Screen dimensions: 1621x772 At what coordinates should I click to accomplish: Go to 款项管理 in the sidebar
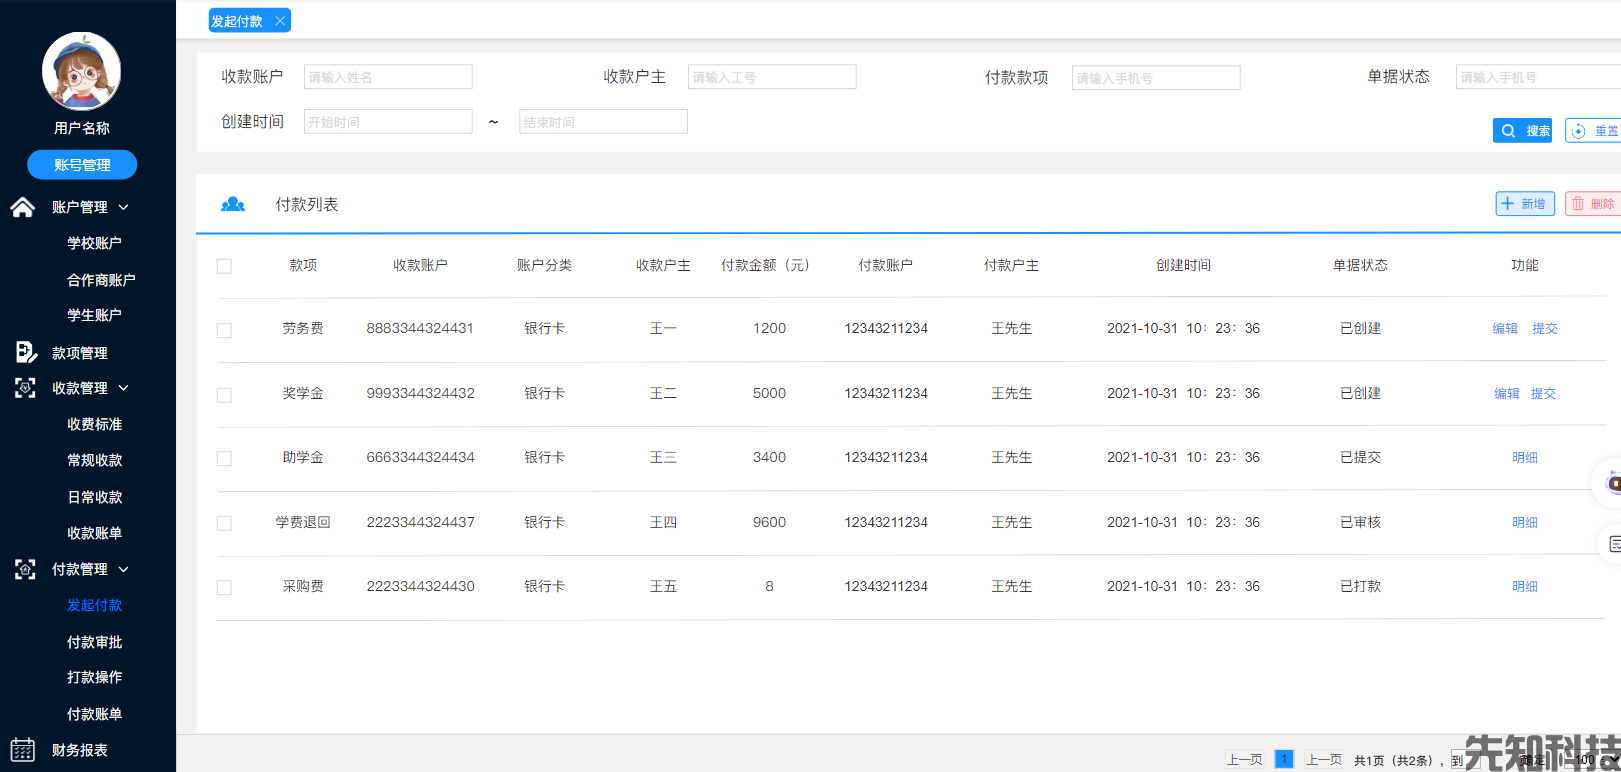pyautogui.click(x=80, y=353)
